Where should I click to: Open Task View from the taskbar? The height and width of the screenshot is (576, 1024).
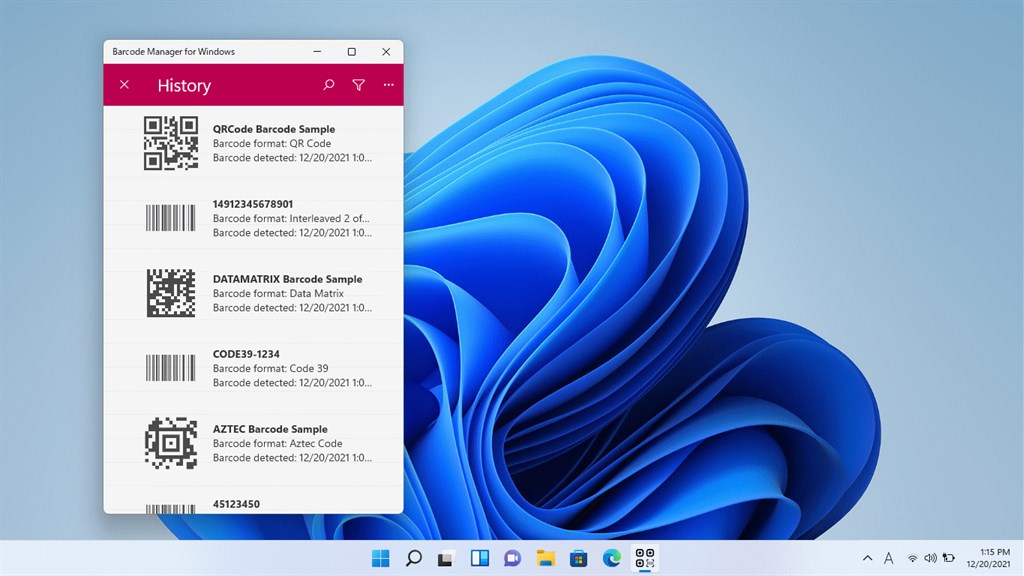click(x=446, y=558)
